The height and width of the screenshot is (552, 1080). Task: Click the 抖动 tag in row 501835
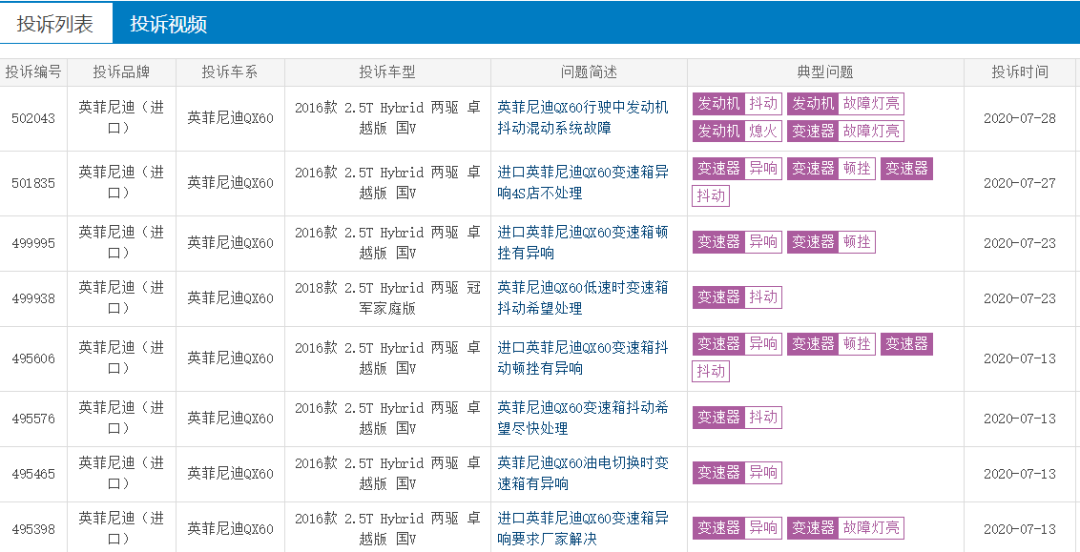711,196
